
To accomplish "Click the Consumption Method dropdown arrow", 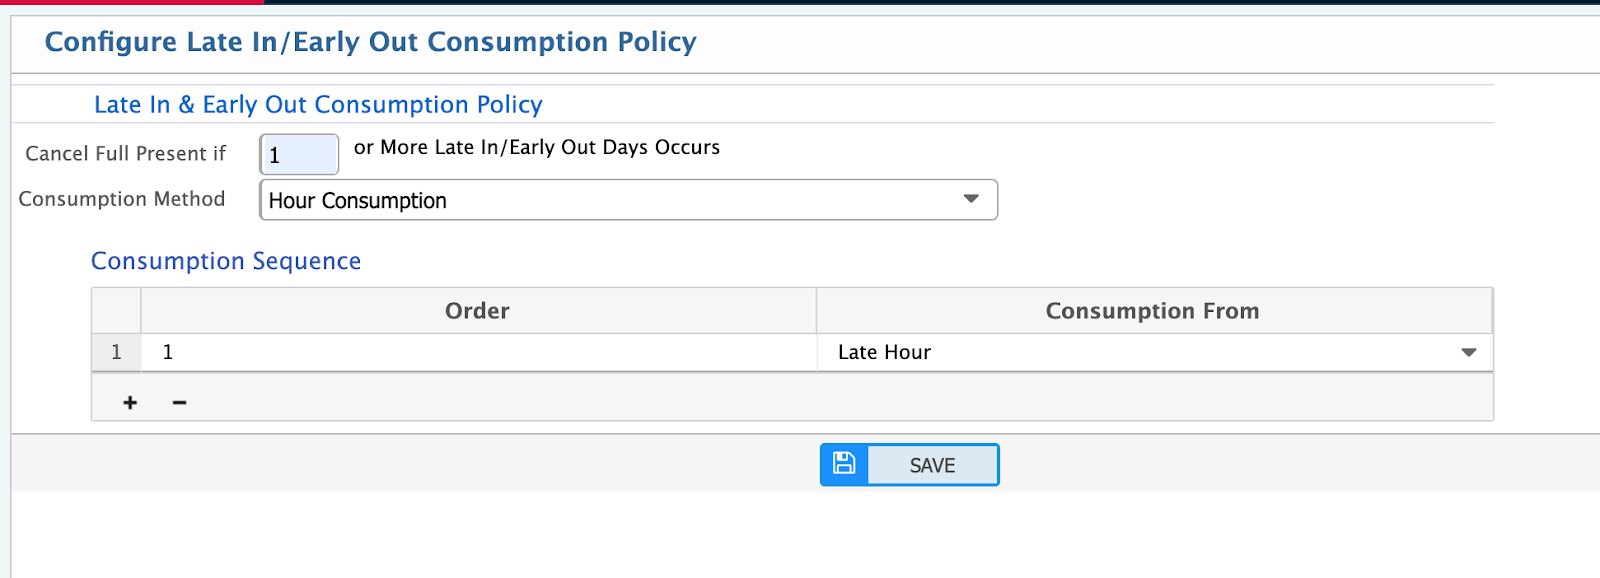I will [x=969, y=199].
